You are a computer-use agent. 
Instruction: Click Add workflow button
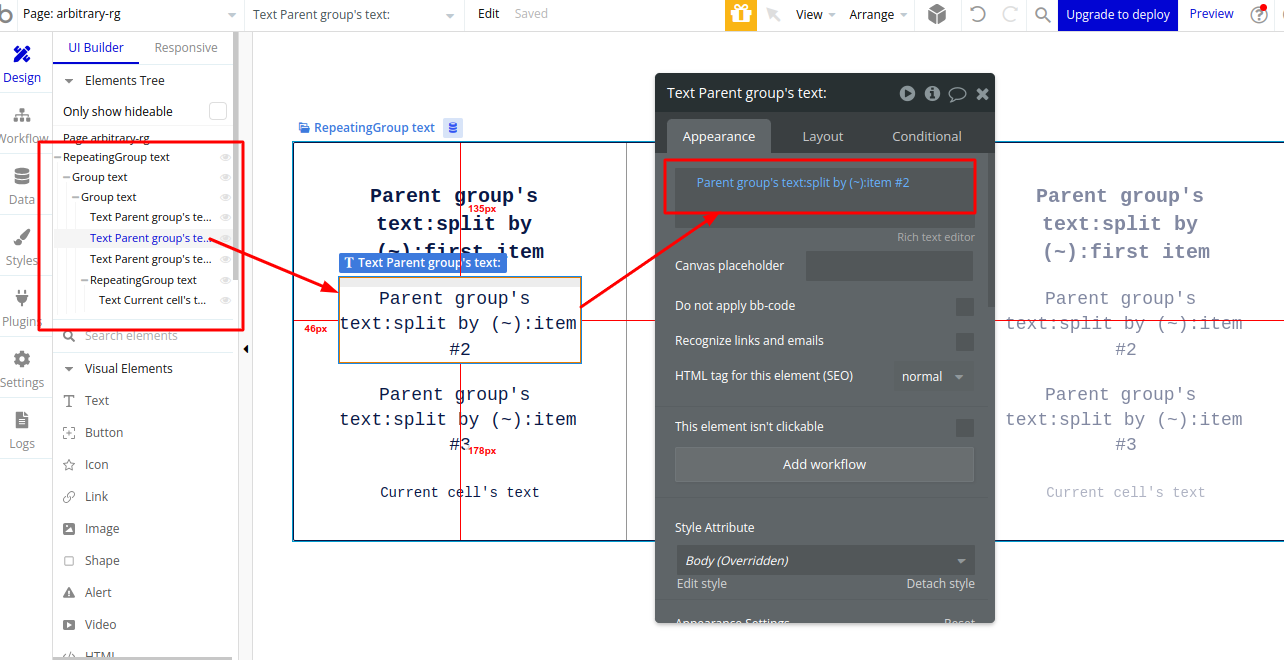[824, 464]
